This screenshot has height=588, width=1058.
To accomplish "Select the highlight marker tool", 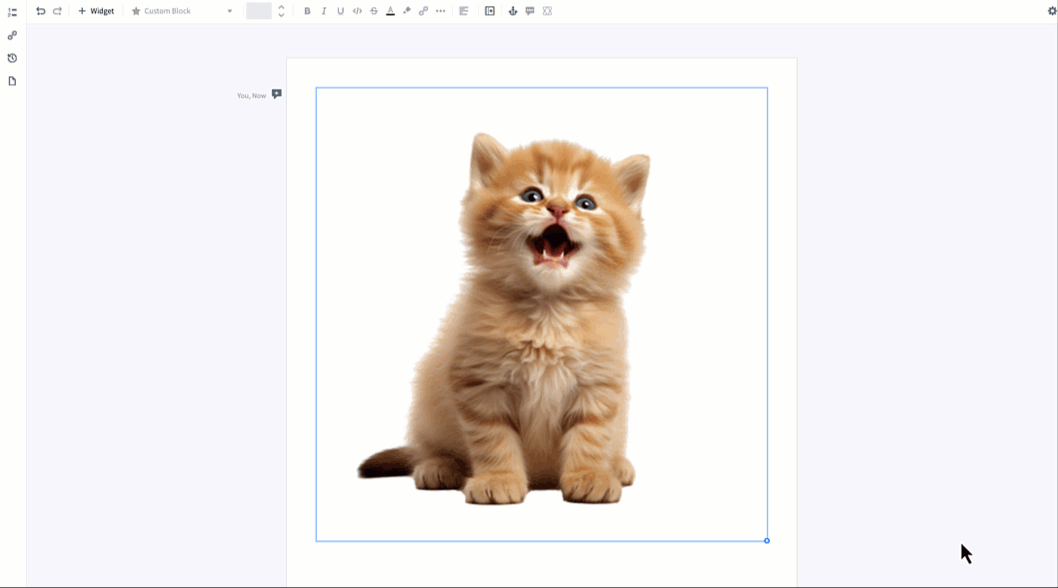I will pos(406,11).
